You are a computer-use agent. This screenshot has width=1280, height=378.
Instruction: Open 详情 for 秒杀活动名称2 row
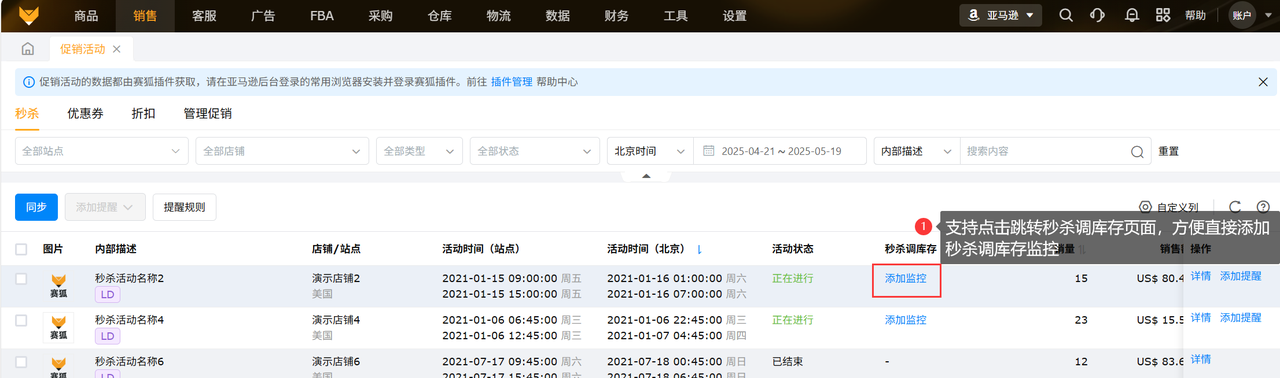click(x=1200, y=276)
